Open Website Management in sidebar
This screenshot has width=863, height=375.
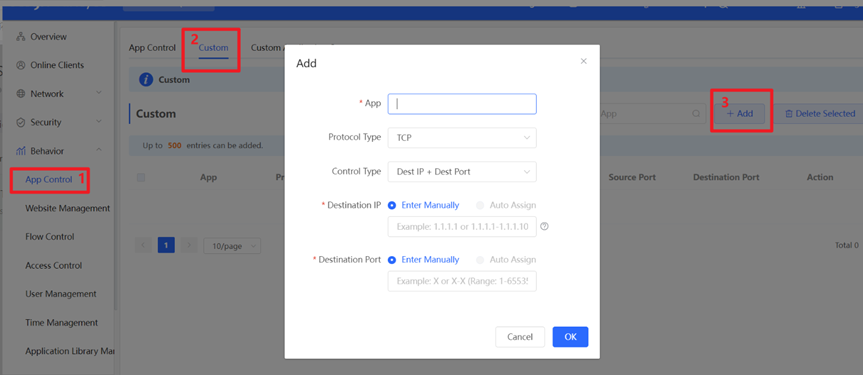tap(68, 208)
